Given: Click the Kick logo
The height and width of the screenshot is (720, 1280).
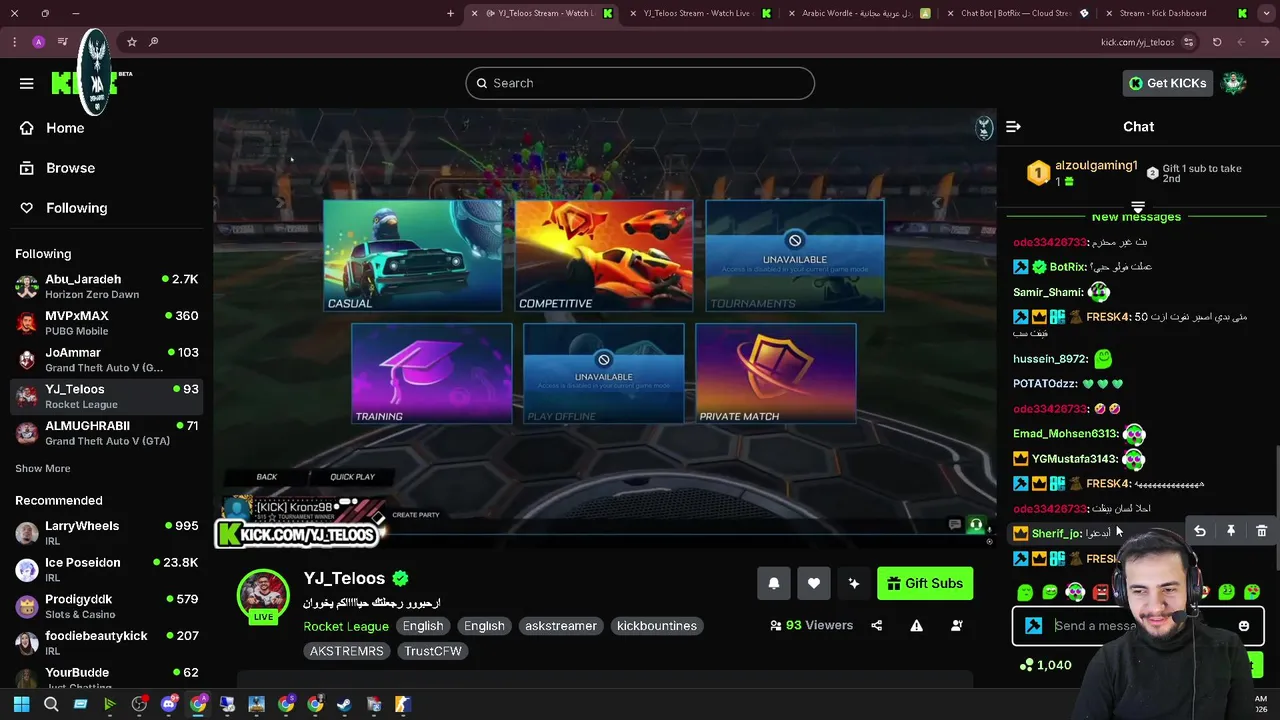Looking at the screenshot, I should (x=85, y=83).
